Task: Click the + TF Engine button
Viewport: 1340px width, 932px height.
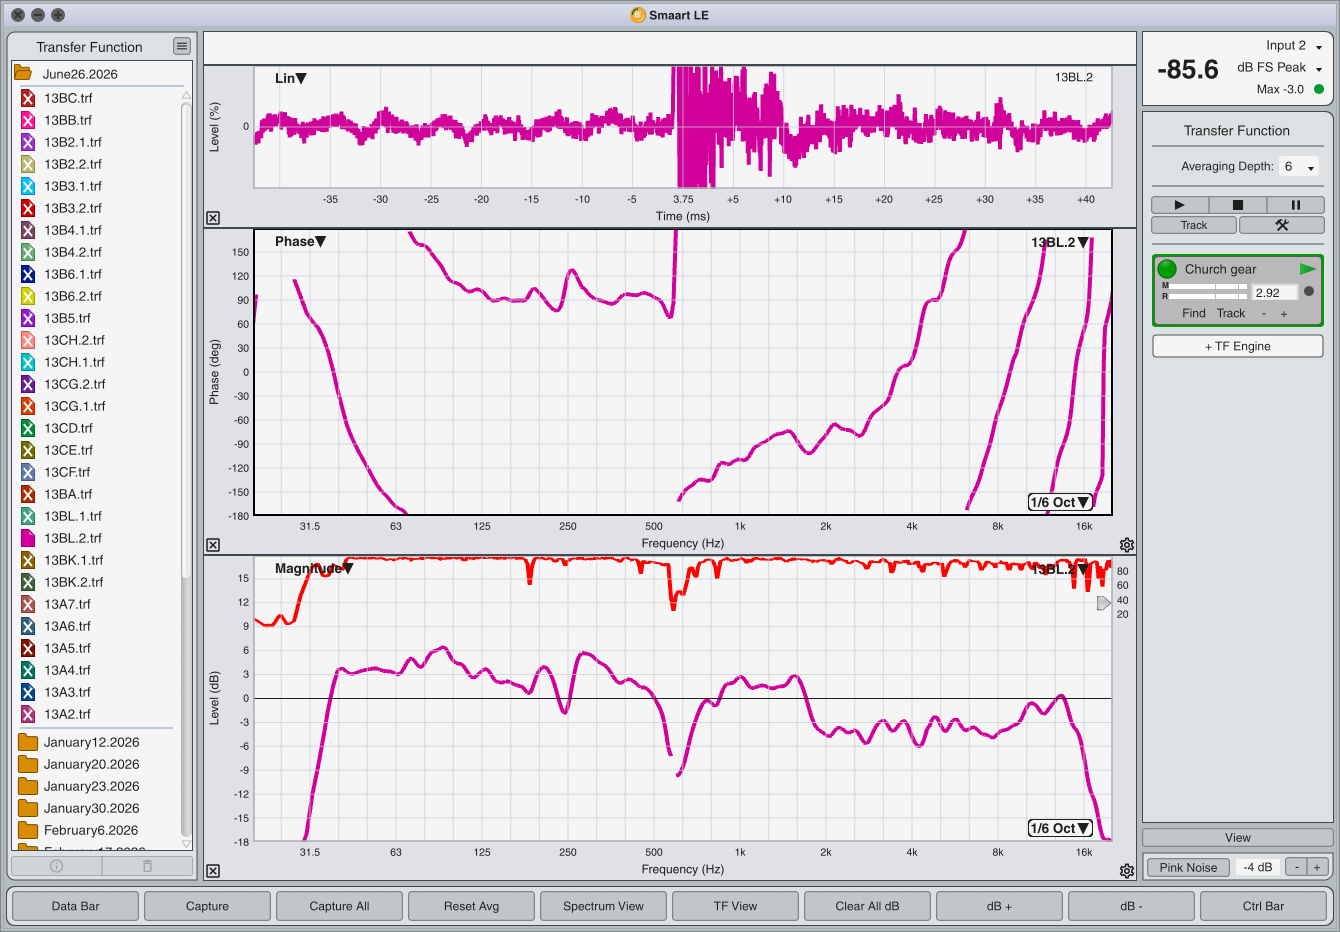Action: [1238, 346]
